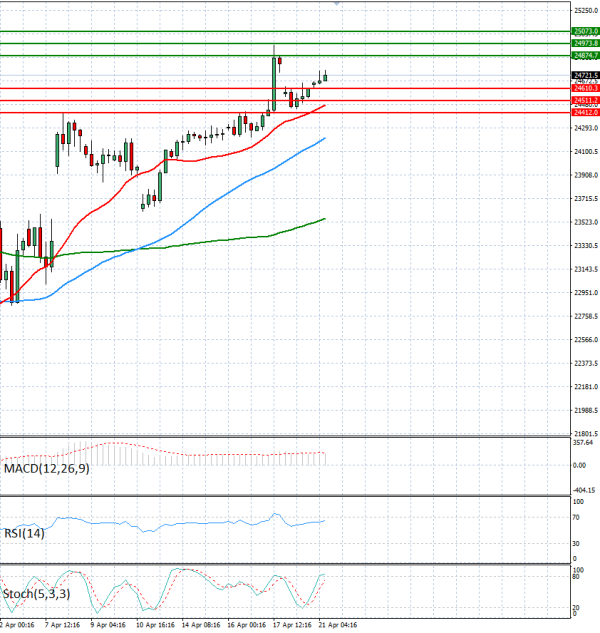600x633 pixels.
Task: Select the green long-term moving average line
Action: (200, 242)
